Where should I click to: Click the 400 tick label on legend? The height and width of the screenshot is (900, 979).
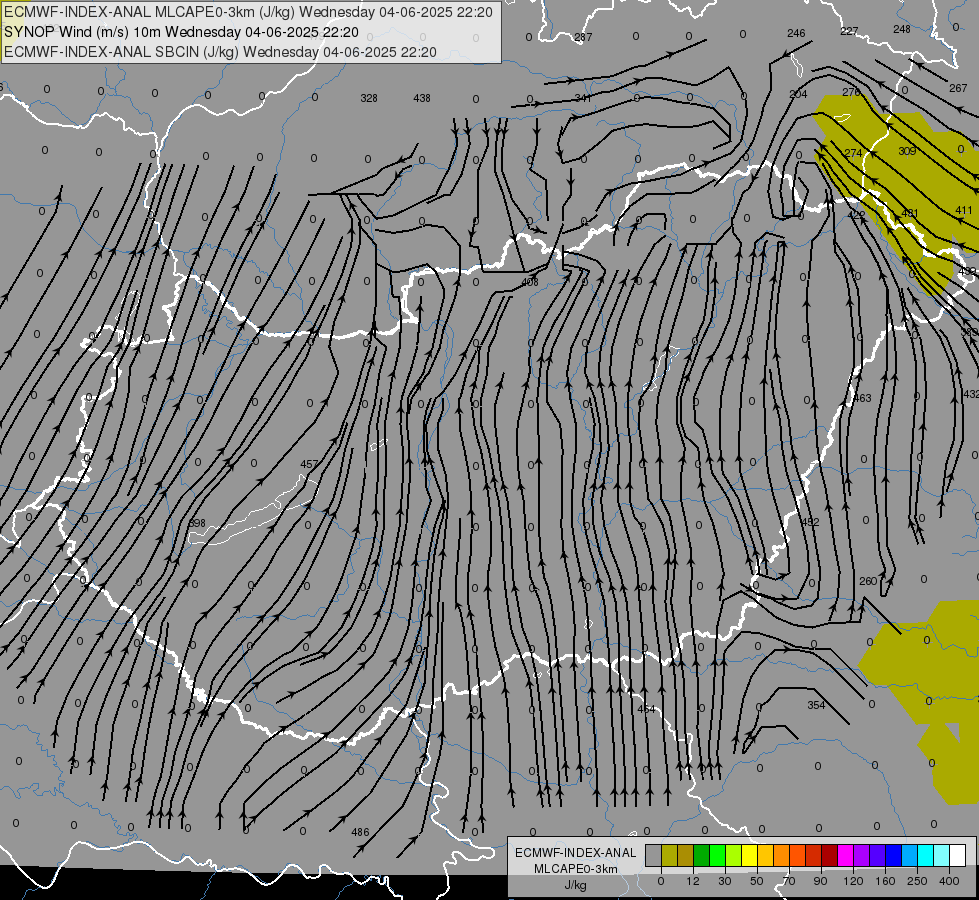pos(949,881)
